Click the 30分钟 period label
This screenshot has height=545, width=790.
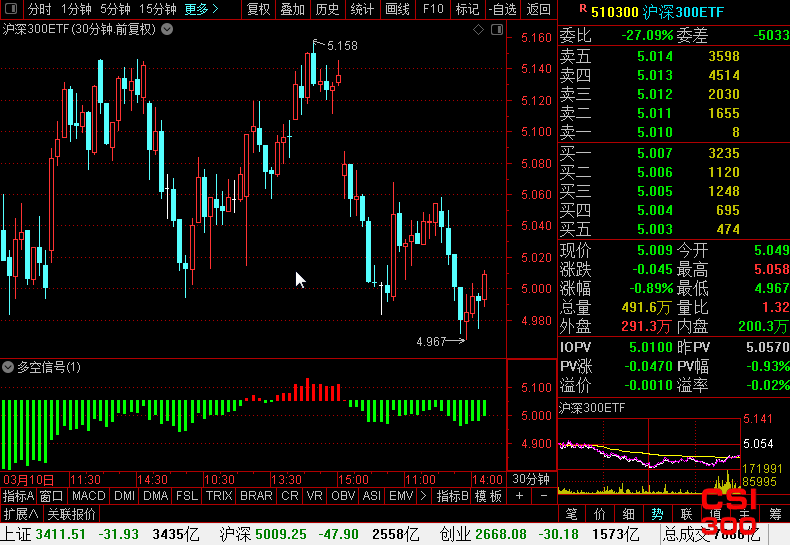[531, 479]
